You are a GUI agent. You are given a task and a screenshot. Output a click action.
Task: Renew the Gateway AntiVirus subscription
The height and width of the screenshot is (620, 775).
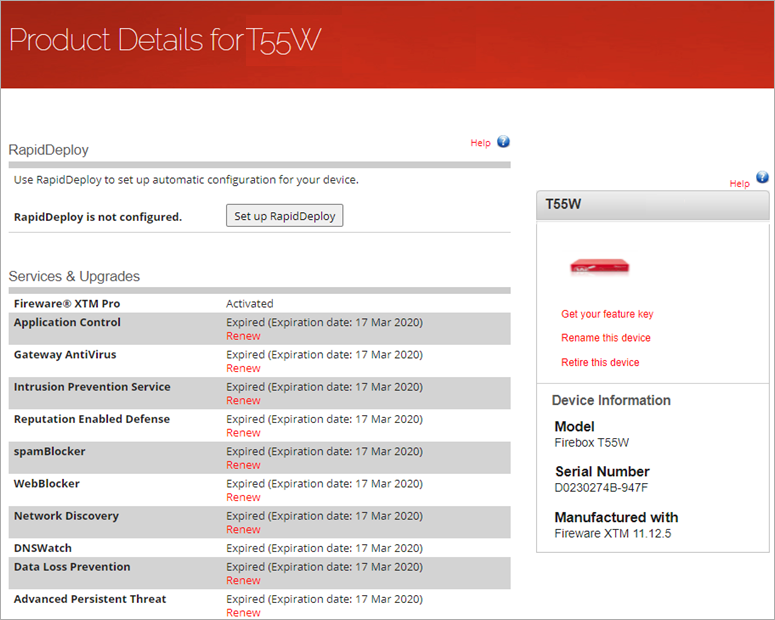click(x=243, y=368)
